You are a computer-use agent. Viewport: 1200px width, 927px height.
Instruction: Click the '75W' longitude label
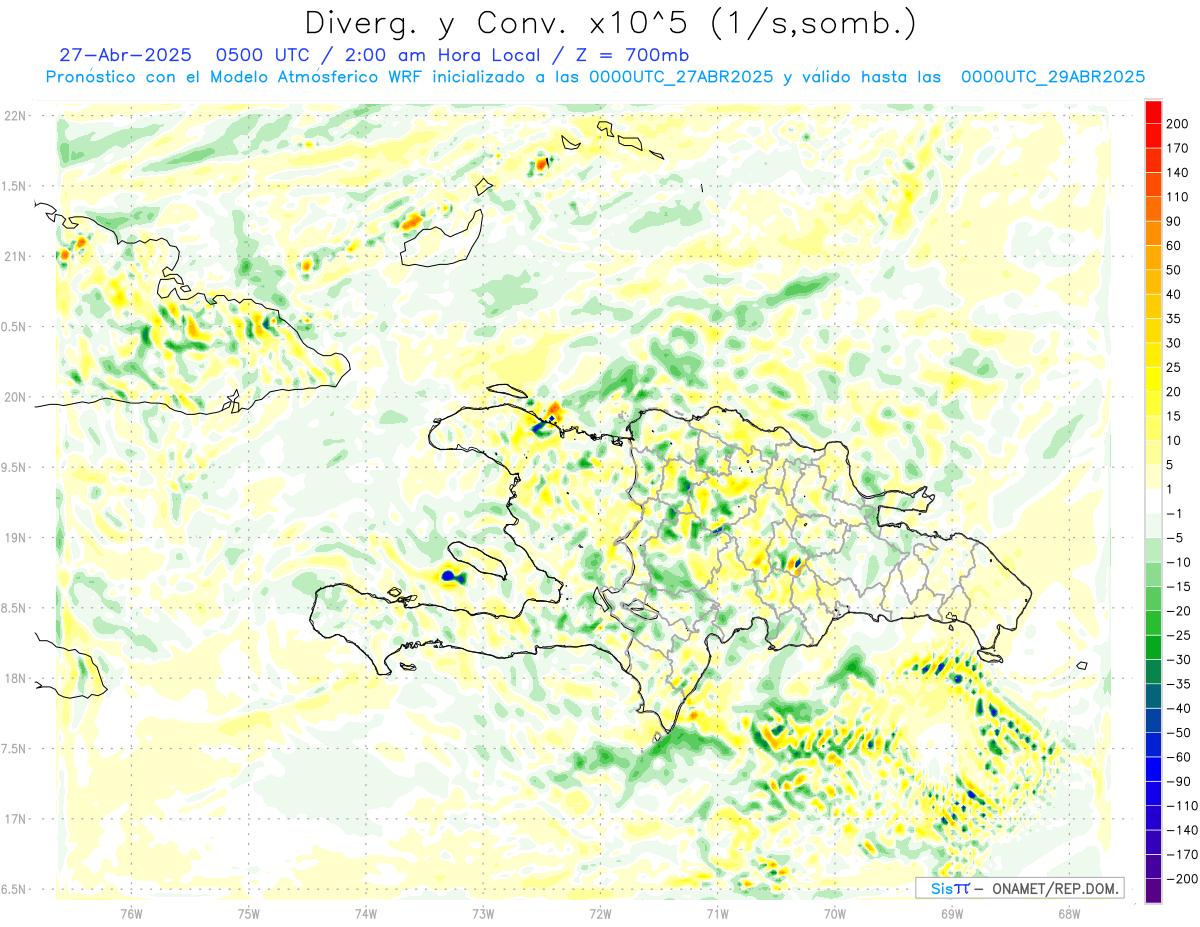point(249,913)
